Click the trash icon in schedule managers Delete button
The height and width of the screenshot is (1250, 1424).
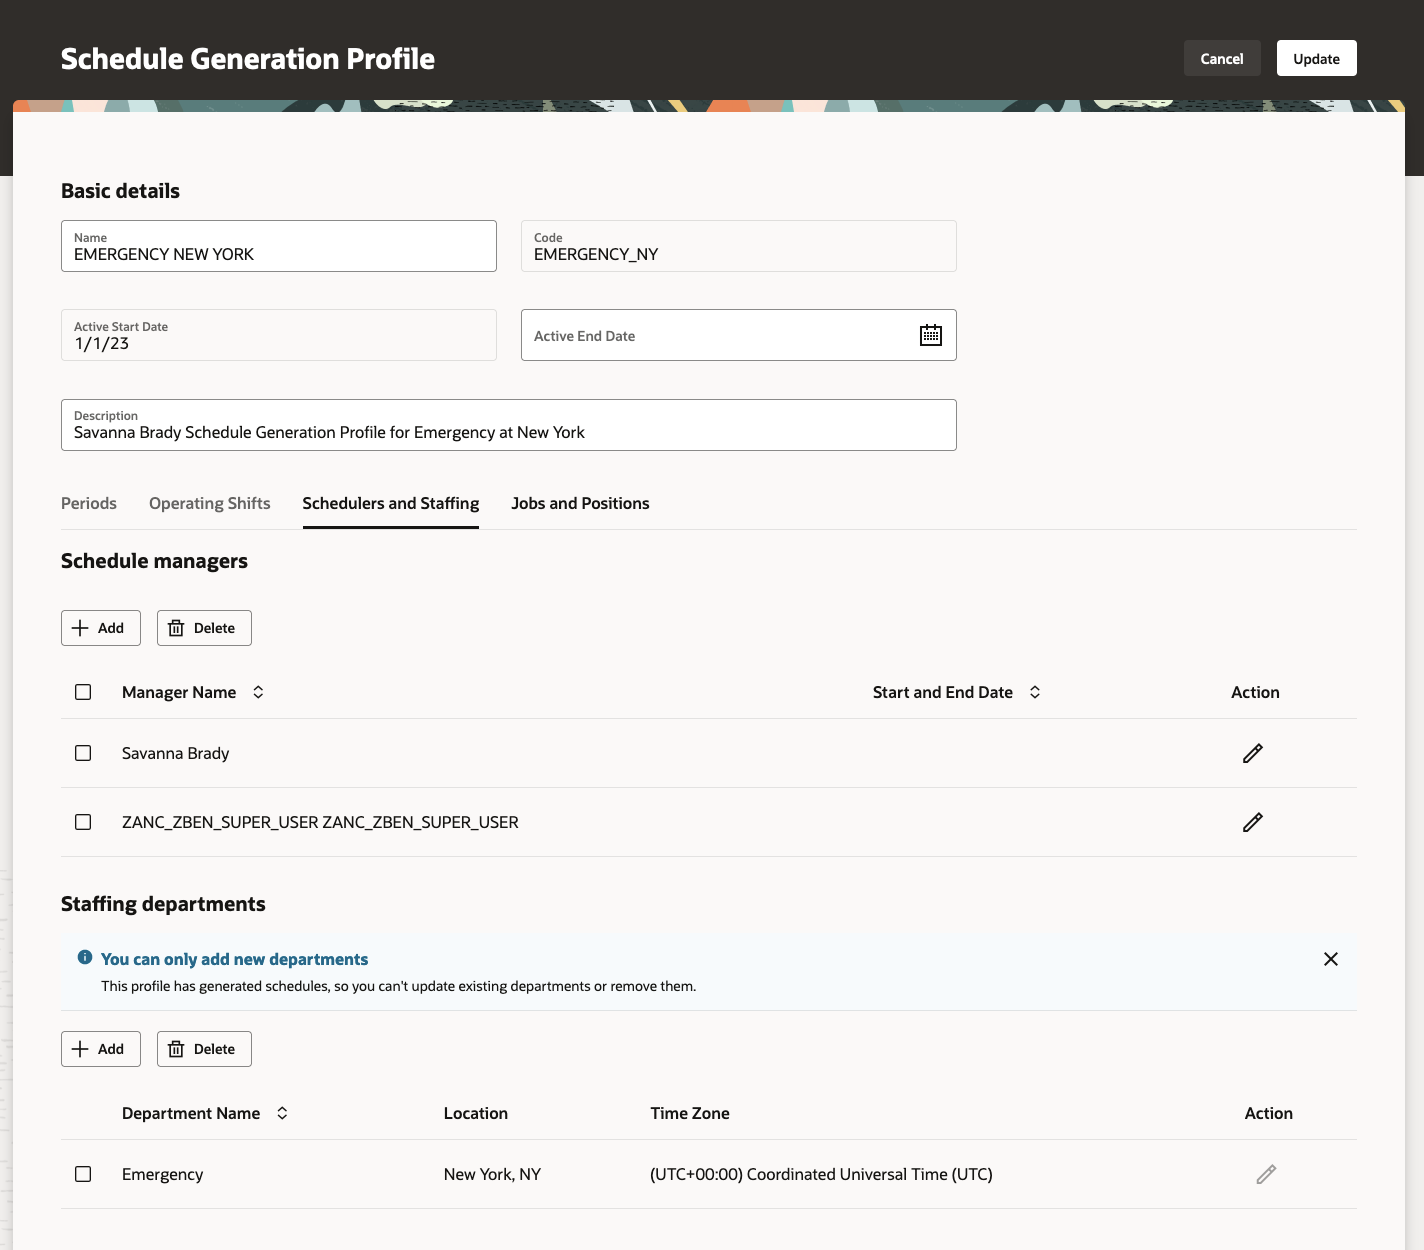(x=177, y=627)
